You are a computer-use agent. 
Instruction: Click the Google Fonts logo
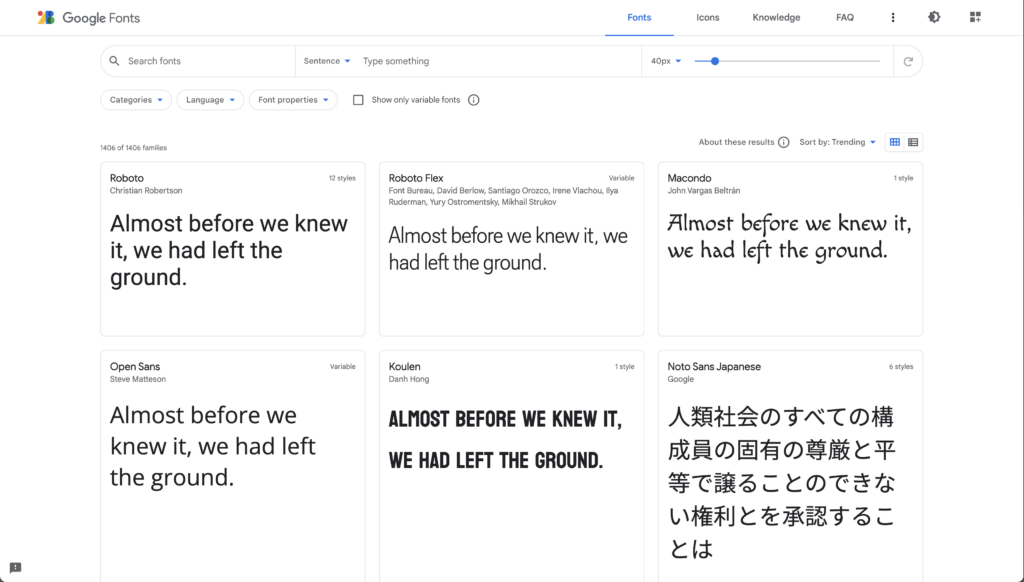pos(88,17)
